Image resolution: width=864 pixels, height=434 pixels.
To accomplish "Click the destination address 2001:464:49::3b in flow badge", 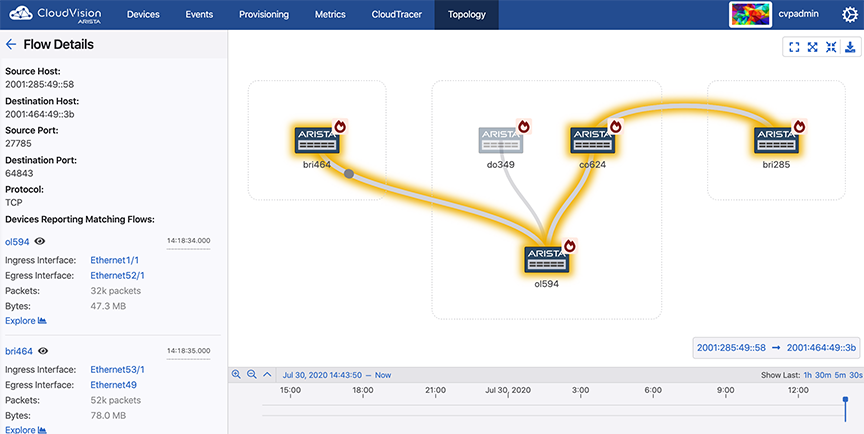I will [x=821, y=348].
